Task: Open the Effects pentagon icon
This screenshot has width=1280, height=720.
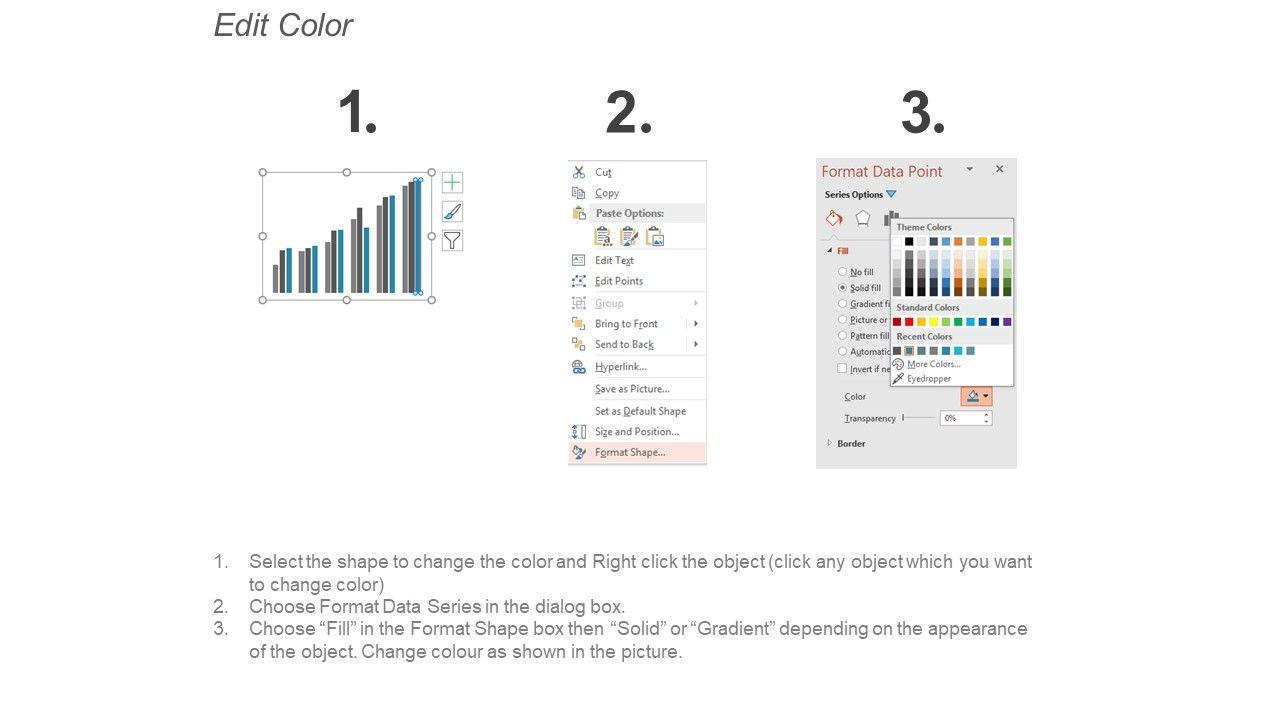Action: point(863,219)
